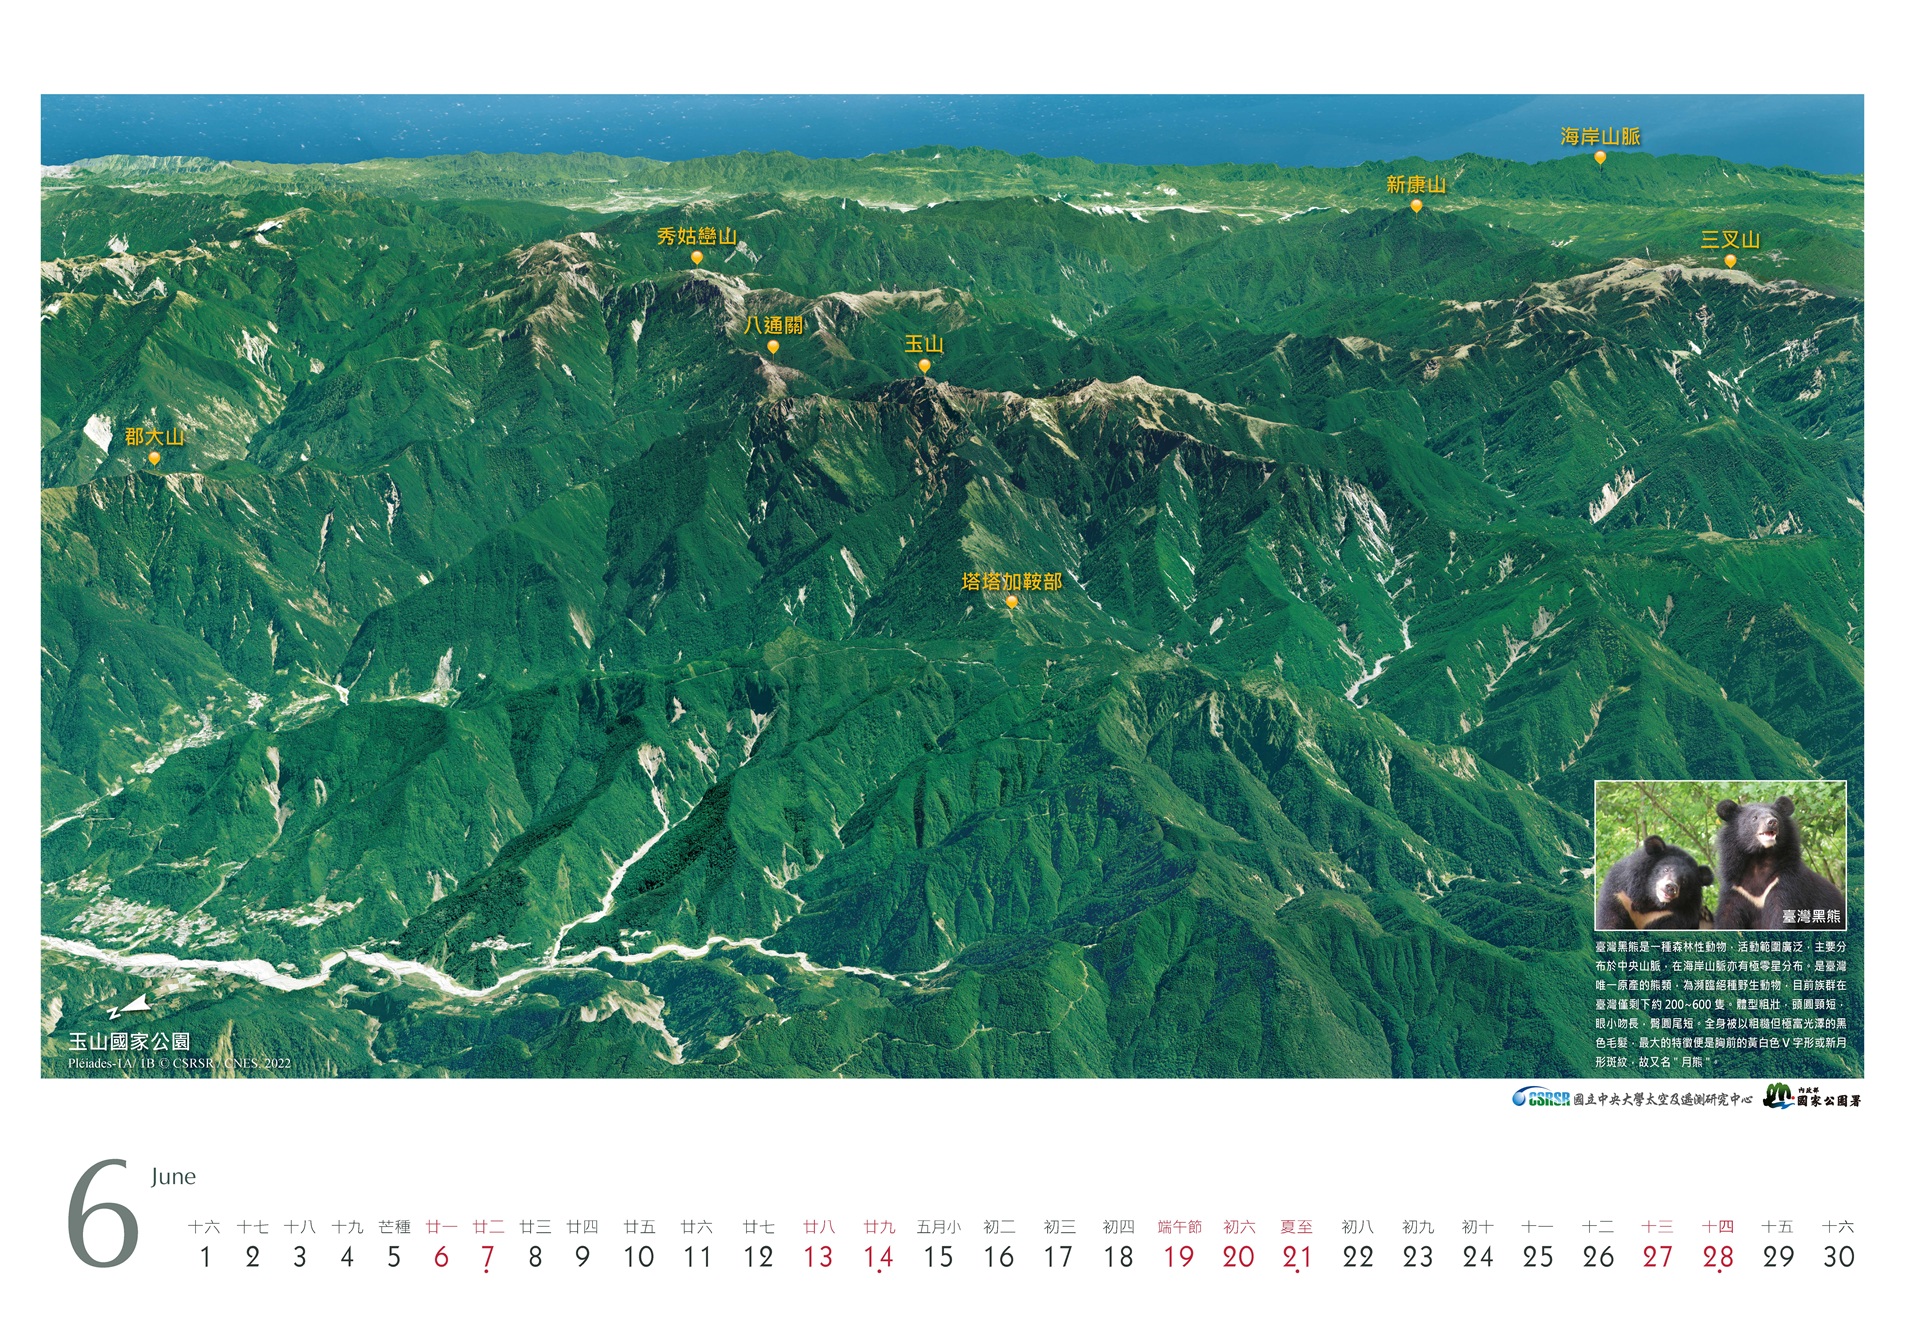Select date 1 on the calendar
The height and width of the screenshot is (1326, 1905).
pos(205,1256)
